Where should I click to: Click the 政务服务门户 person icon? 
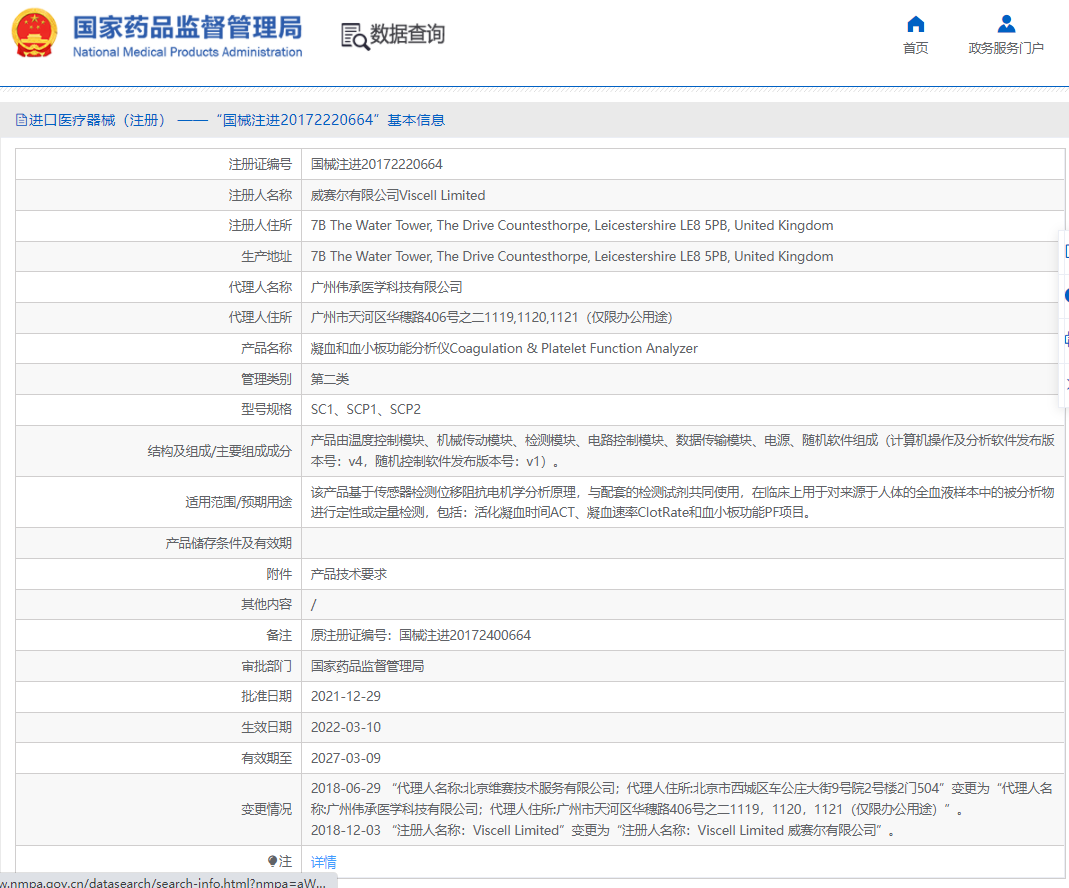(x=1006, y=25)
